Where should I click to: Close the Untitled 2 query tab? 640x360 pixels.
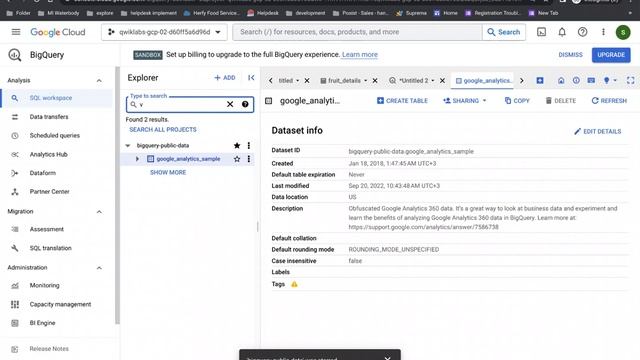(x=442, y=81)
